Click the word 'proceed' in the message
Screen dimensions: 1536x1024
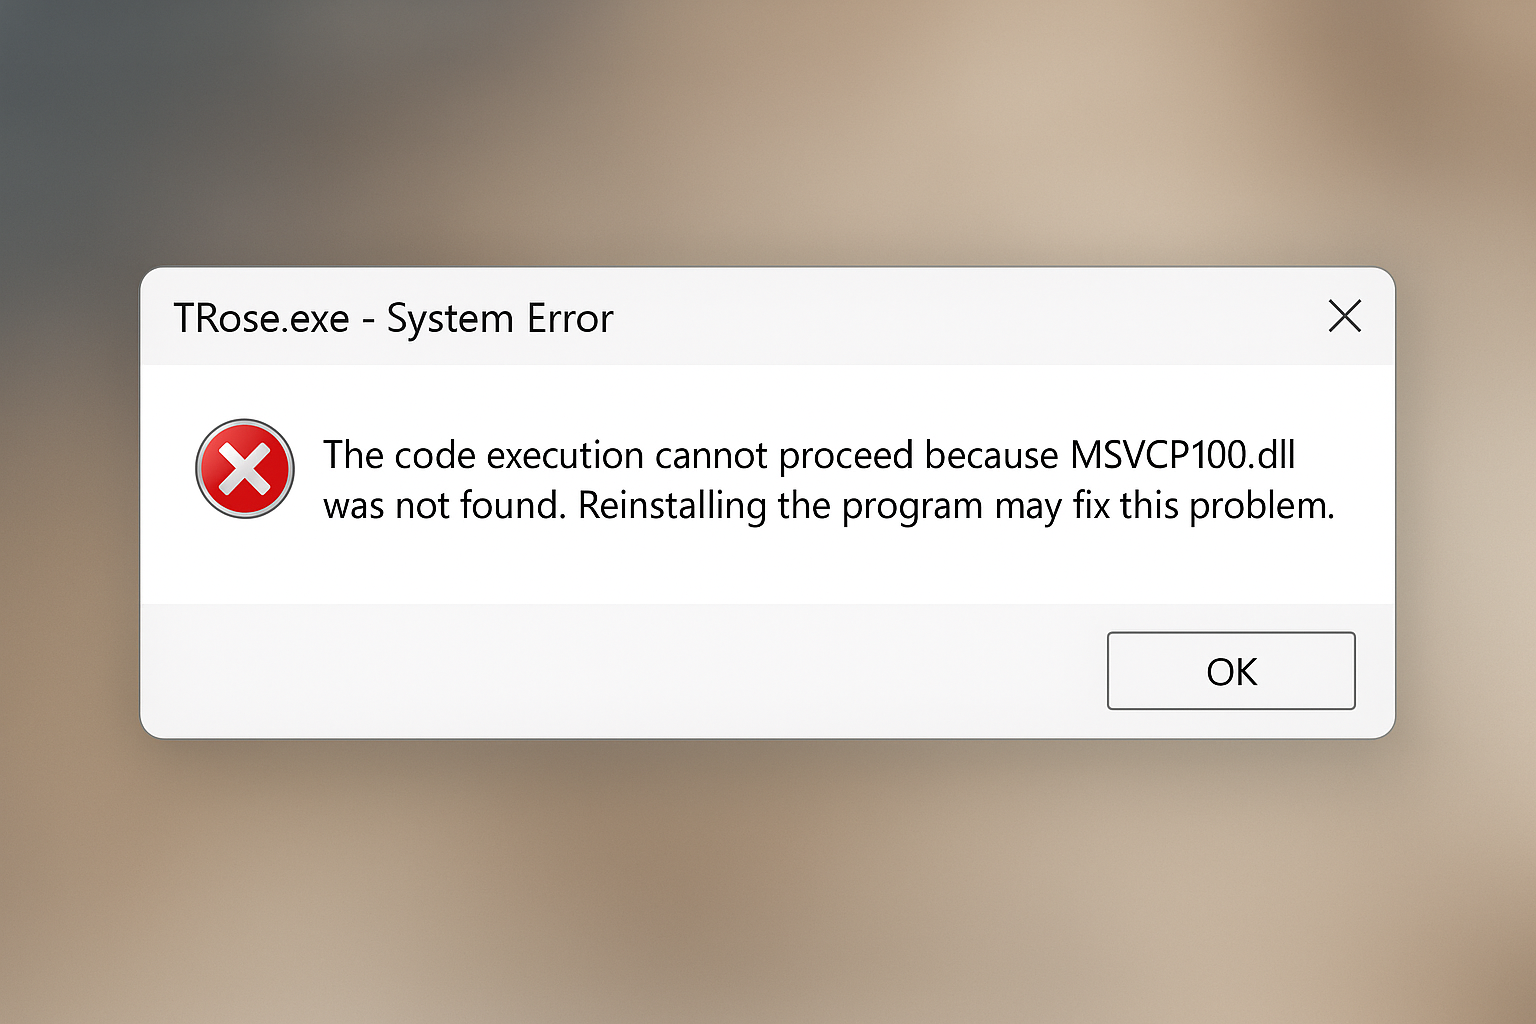pos(846,456)
